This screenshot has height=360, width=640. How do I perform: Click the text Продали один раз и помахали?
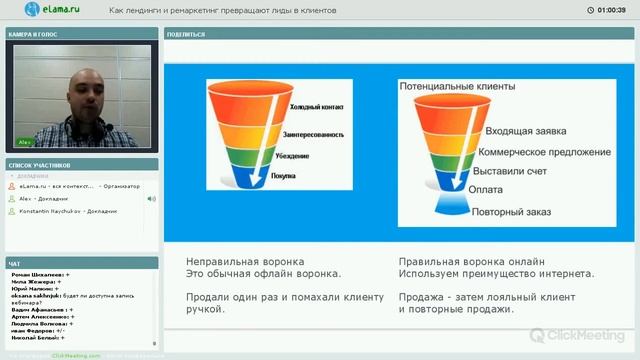tap(264, 297)
